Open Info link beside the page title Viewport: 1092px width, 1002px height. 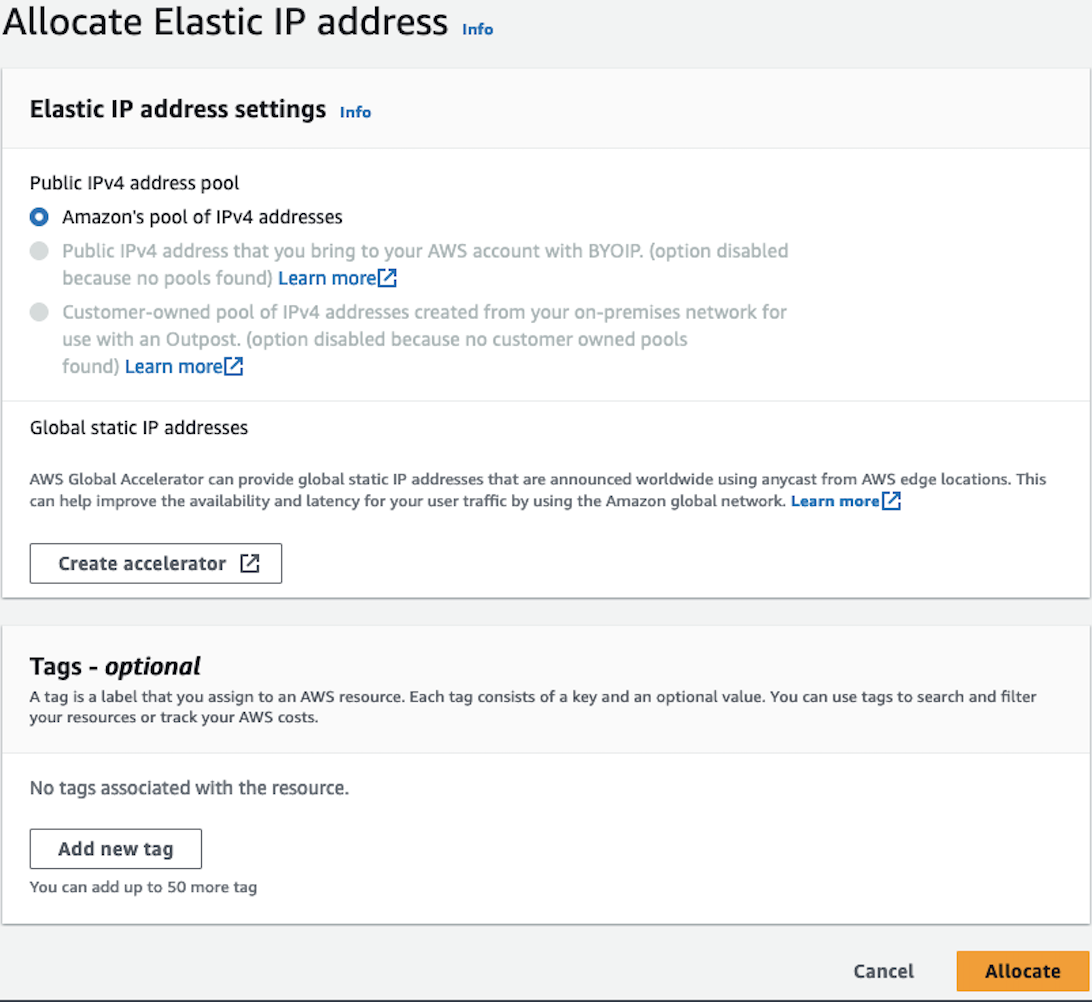pos(477,29)
